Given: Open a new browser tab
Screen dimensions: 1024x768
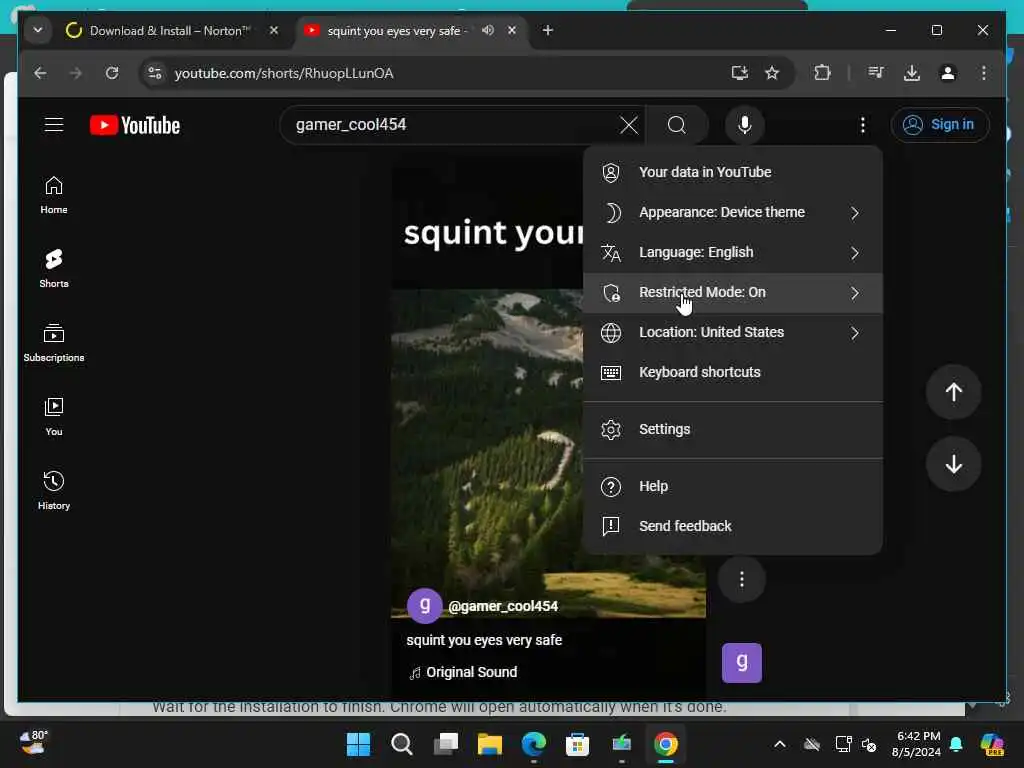Looking at the screenshot, I should pos(547,30).
